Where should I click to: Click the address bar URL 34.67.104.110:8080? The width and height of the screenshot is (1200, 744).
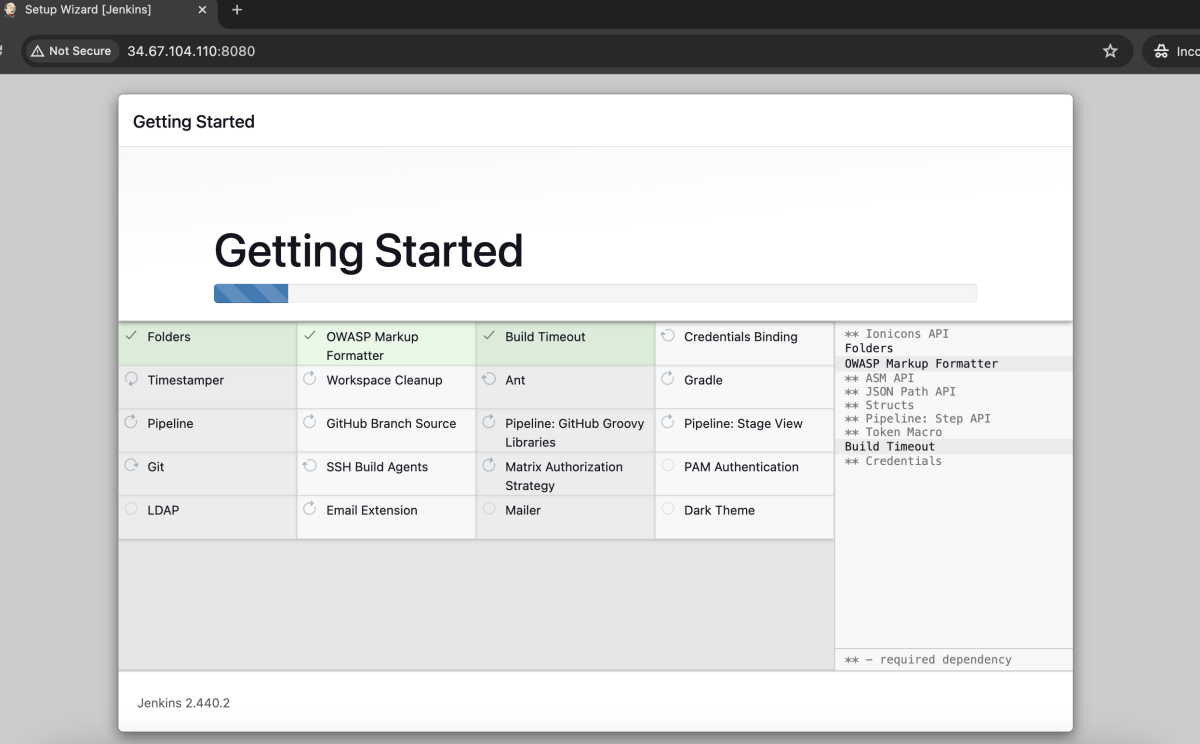pos(191,51)
